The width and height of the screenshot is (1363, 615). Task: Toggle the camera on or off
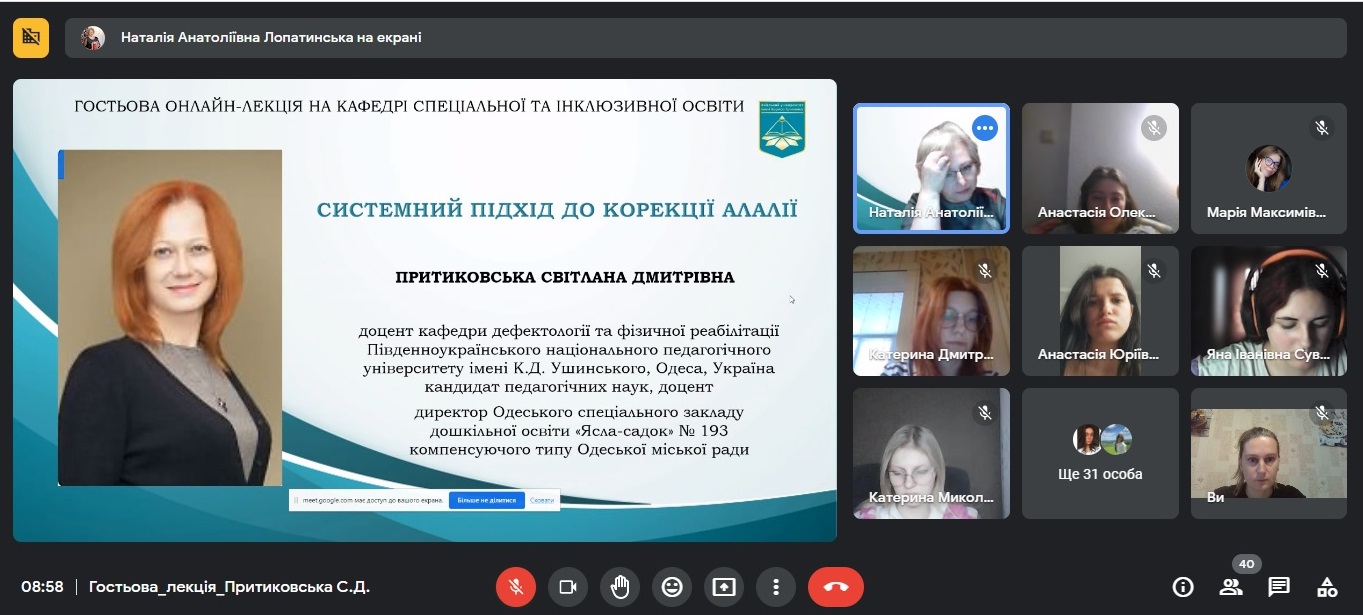pyautogui.click(x=568, y=587)
